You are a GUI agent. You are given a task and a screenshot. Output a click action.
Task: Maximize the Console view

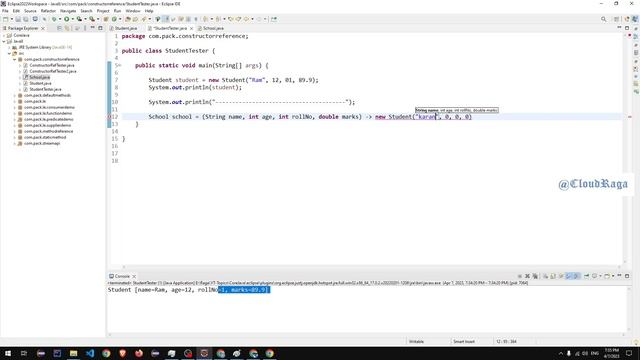pyautogui.click(x=627, y=276)
